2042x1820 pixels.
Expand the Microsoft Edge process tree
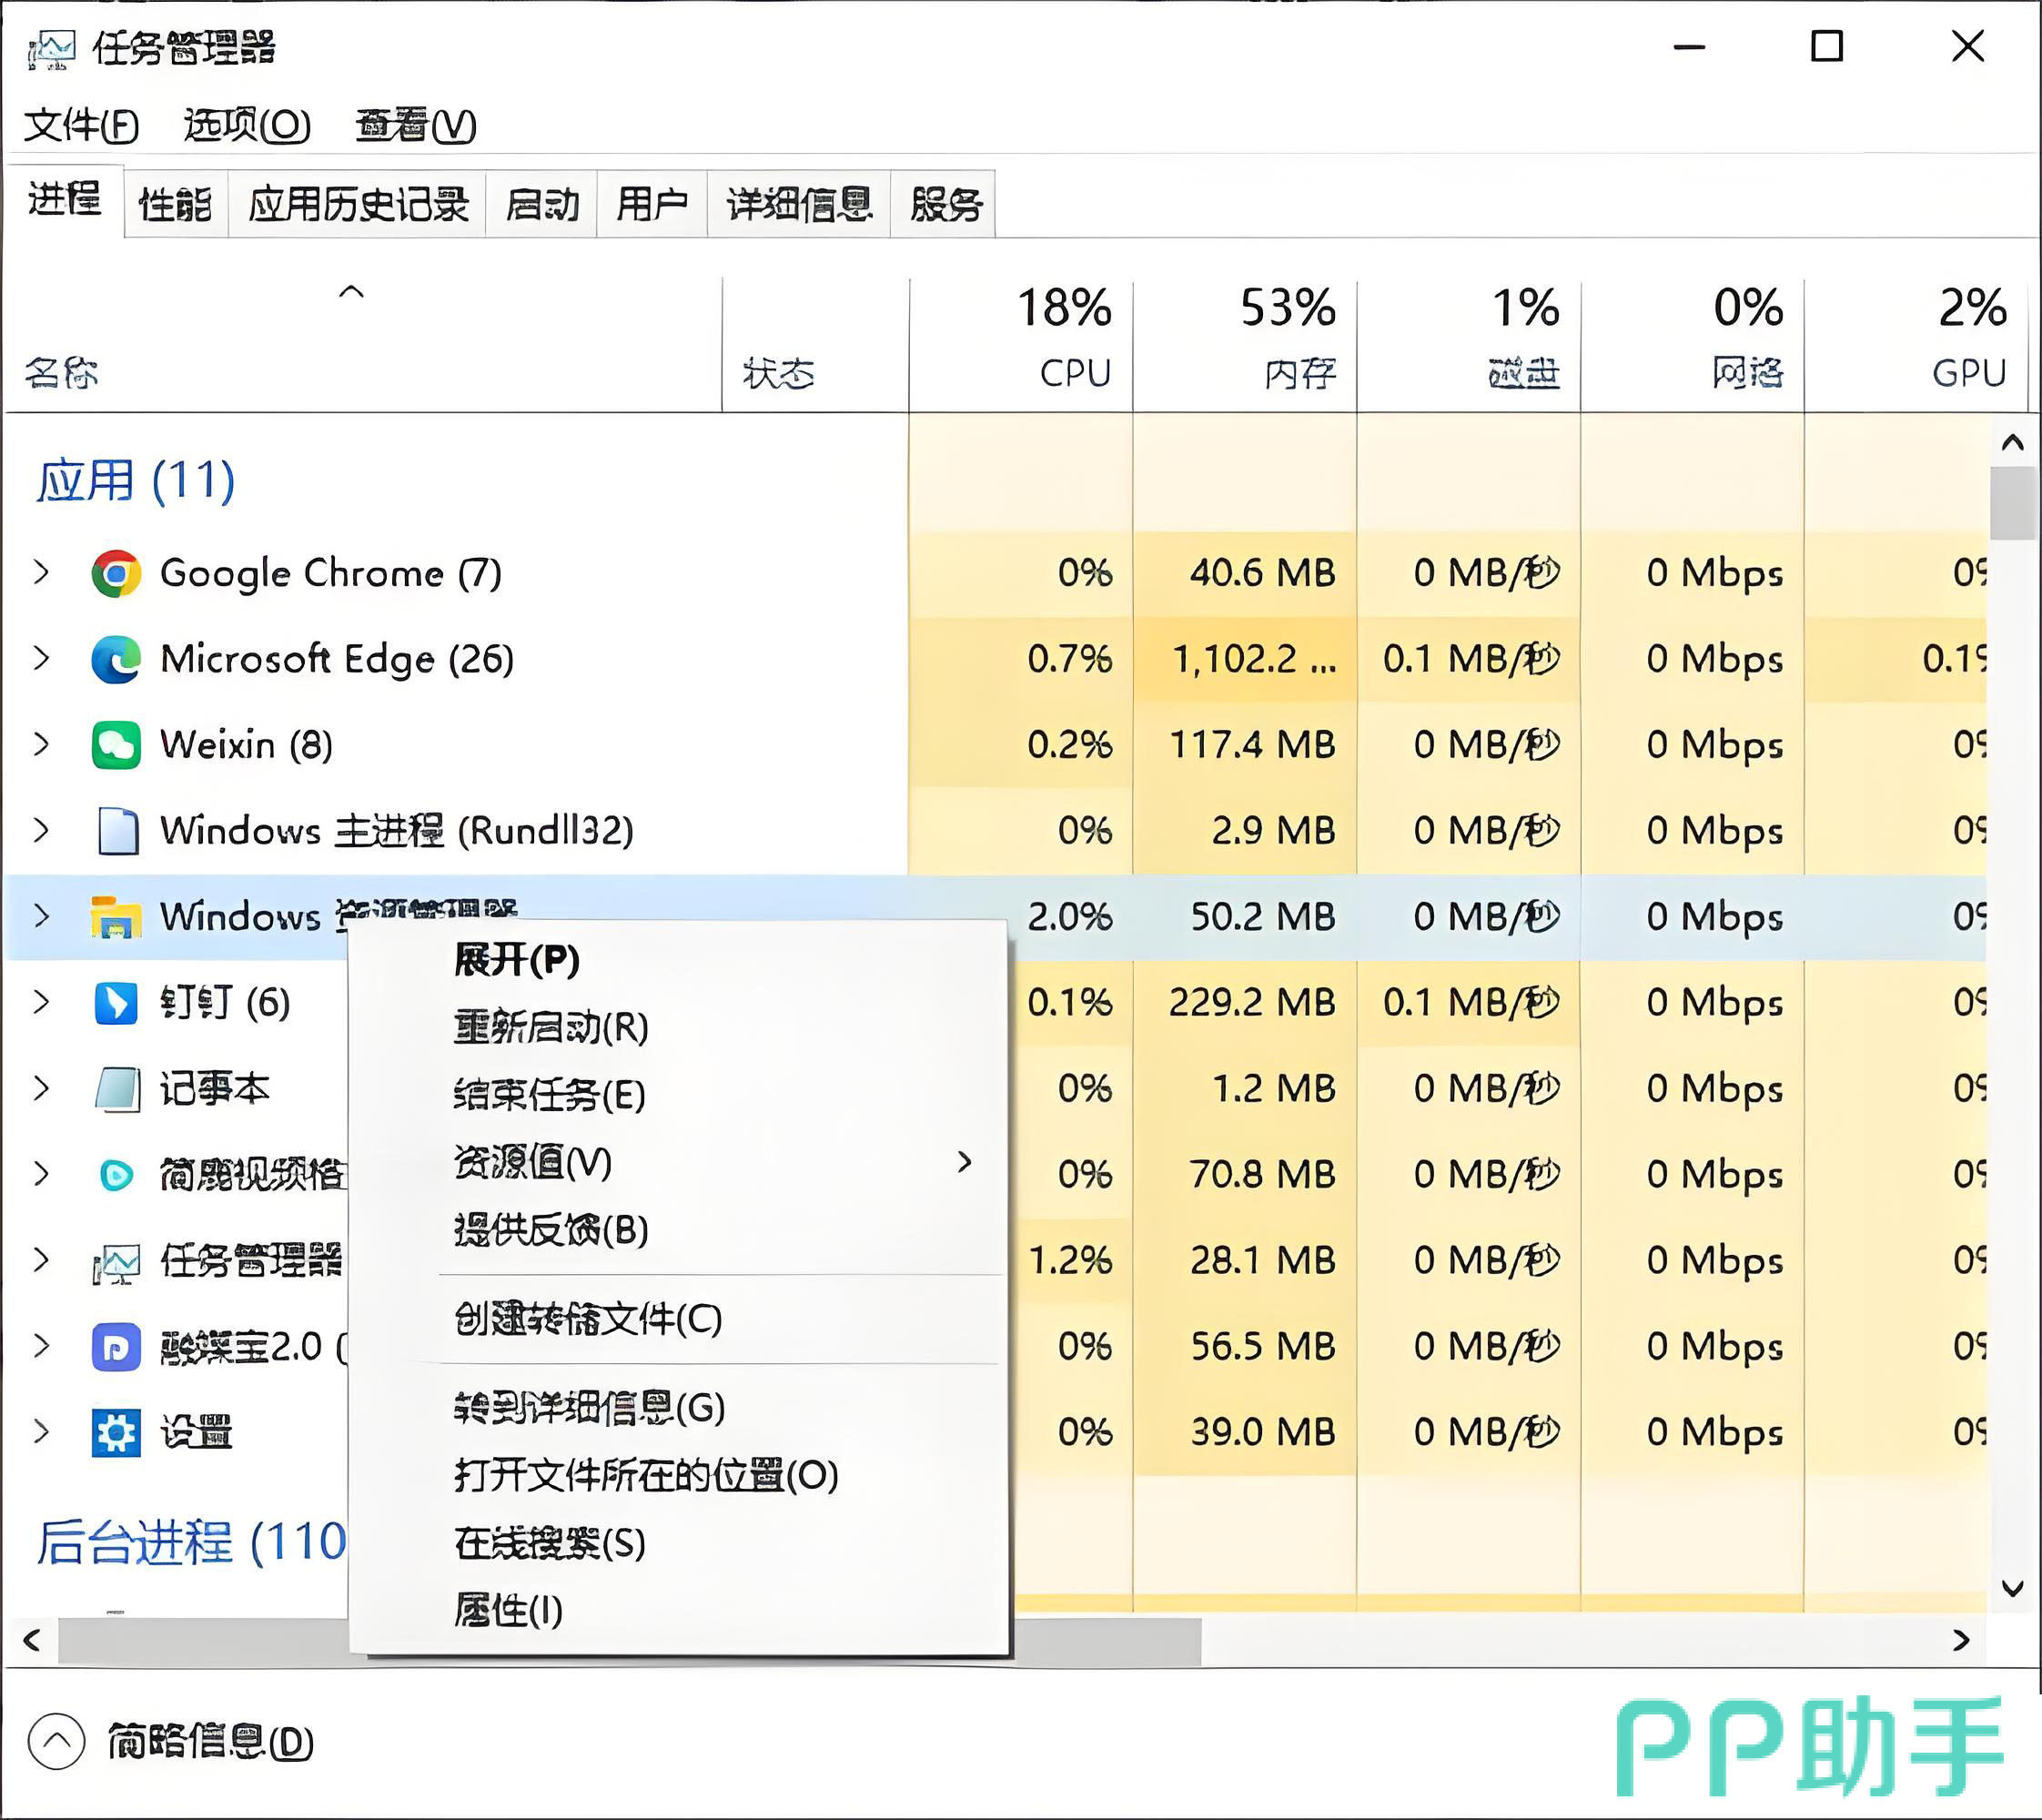[41, 659]
